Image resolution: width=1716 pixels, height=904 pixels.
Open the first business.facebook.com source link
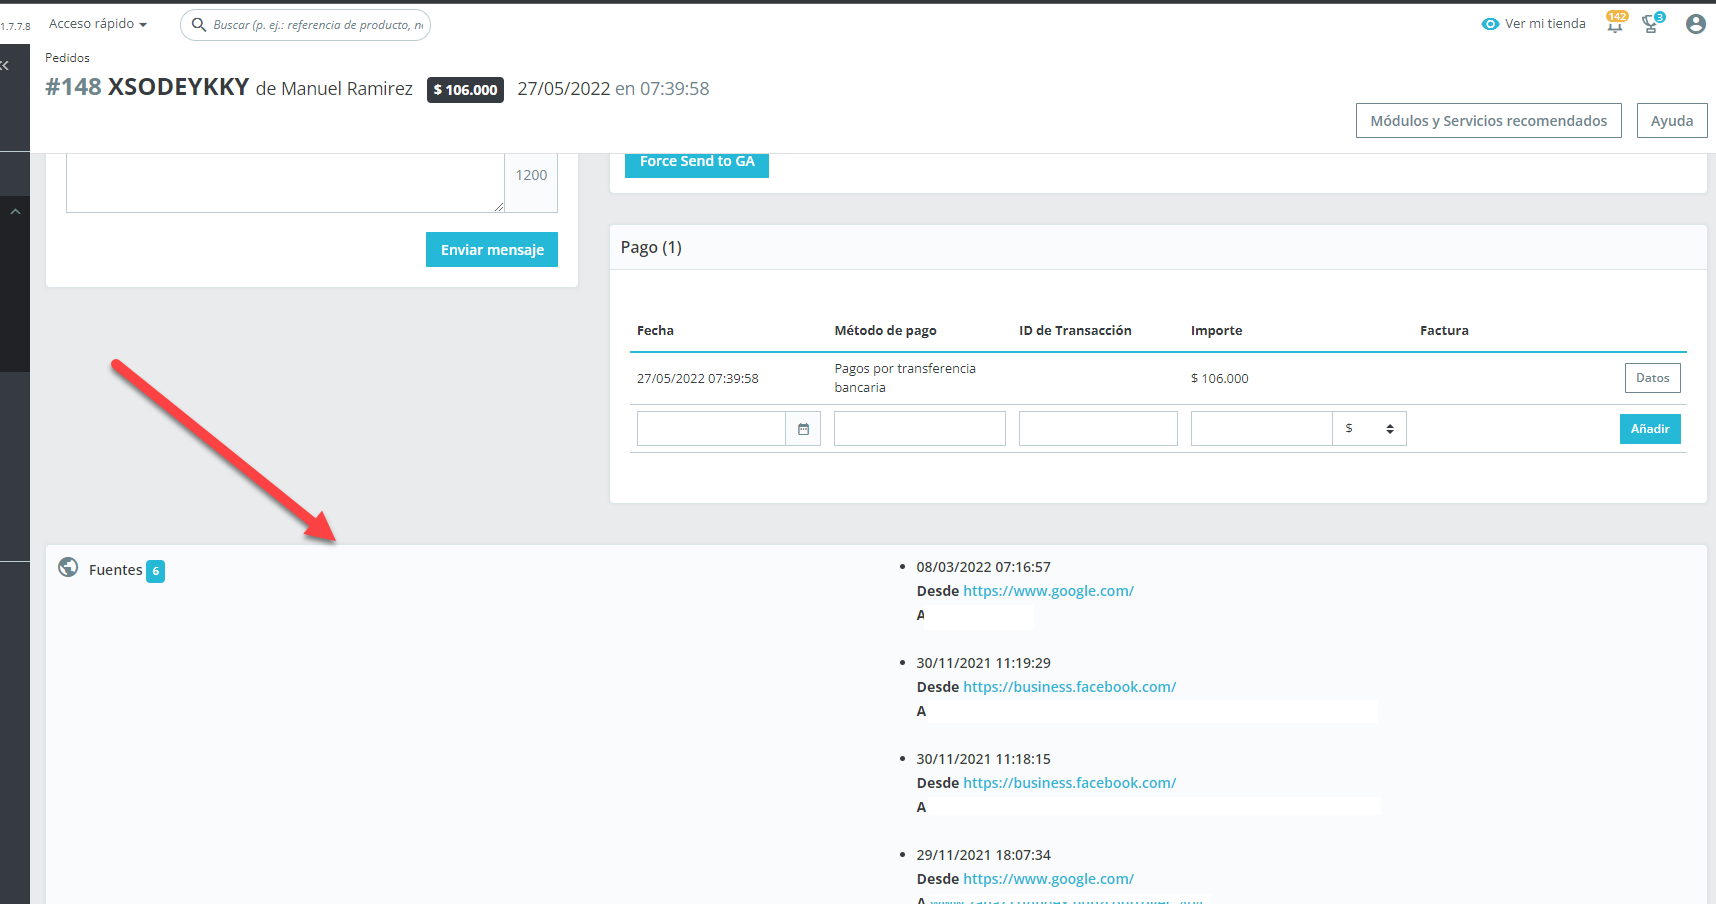(x=1069, y=687)
